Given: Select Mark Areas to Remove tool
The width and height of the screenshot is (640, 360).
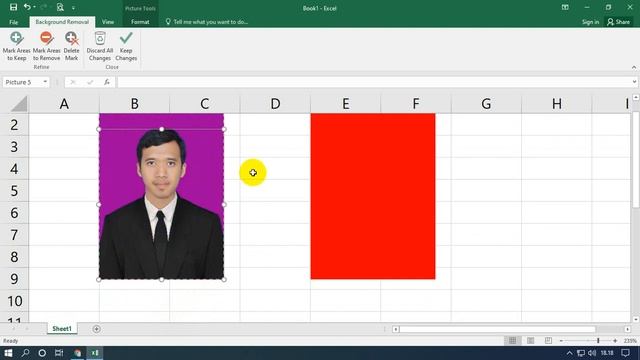Looking at the screenshot, I should pos(47,47).
